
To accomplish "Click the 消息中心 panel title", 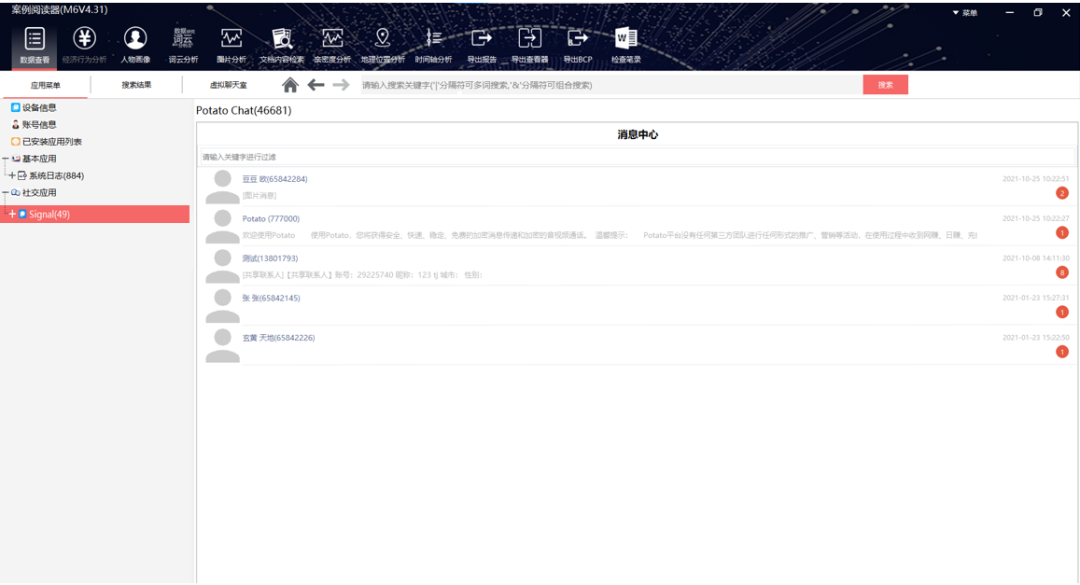I will tap(637, 135).
